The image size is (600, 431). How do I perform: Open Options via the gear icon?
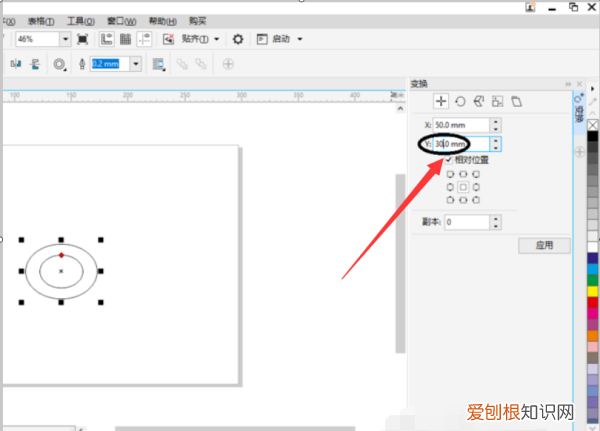click(x=237, y=39)
